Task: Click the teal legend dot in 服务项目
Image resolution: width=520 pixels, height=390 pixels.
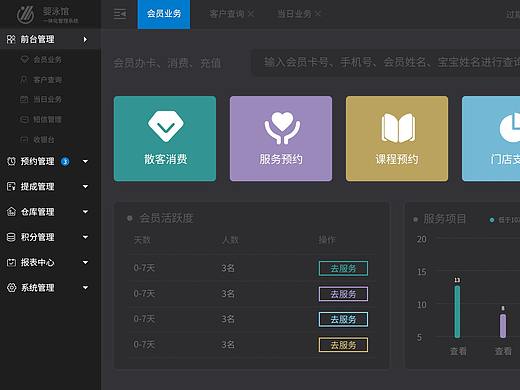Action: (492, 220)
